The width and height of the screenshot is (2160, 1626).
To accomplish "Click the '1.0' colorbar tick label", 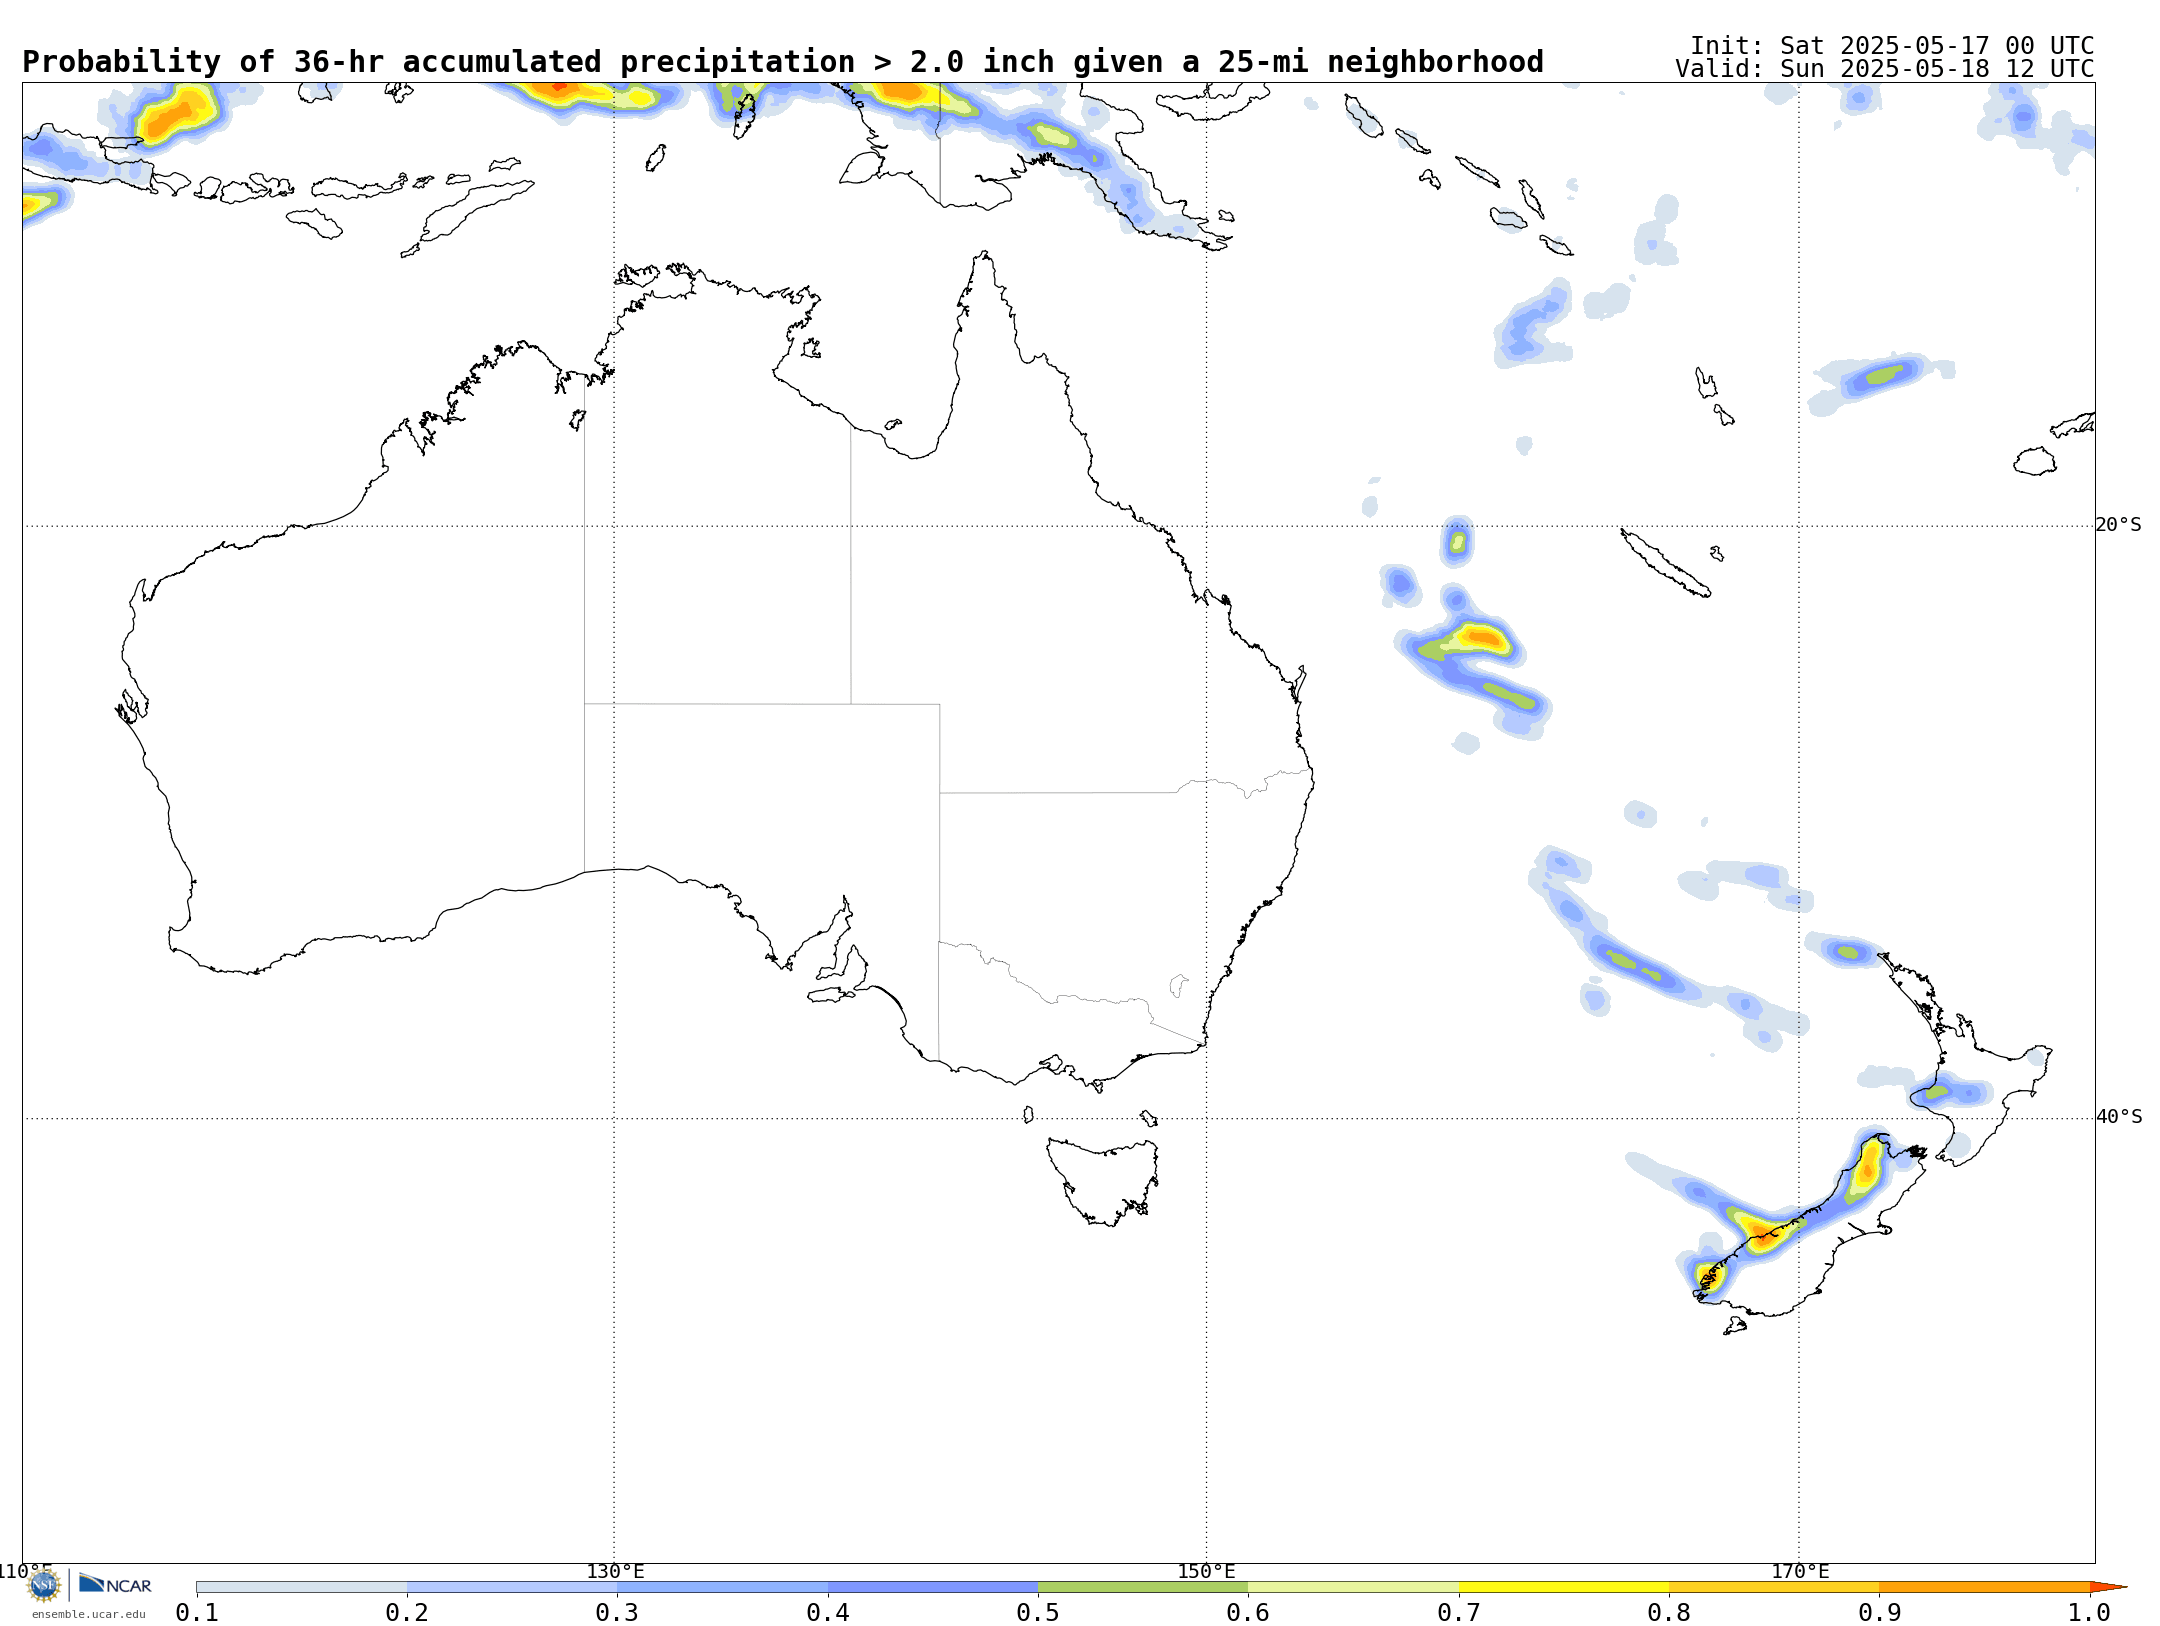I will click(x=2089, y=1612).
